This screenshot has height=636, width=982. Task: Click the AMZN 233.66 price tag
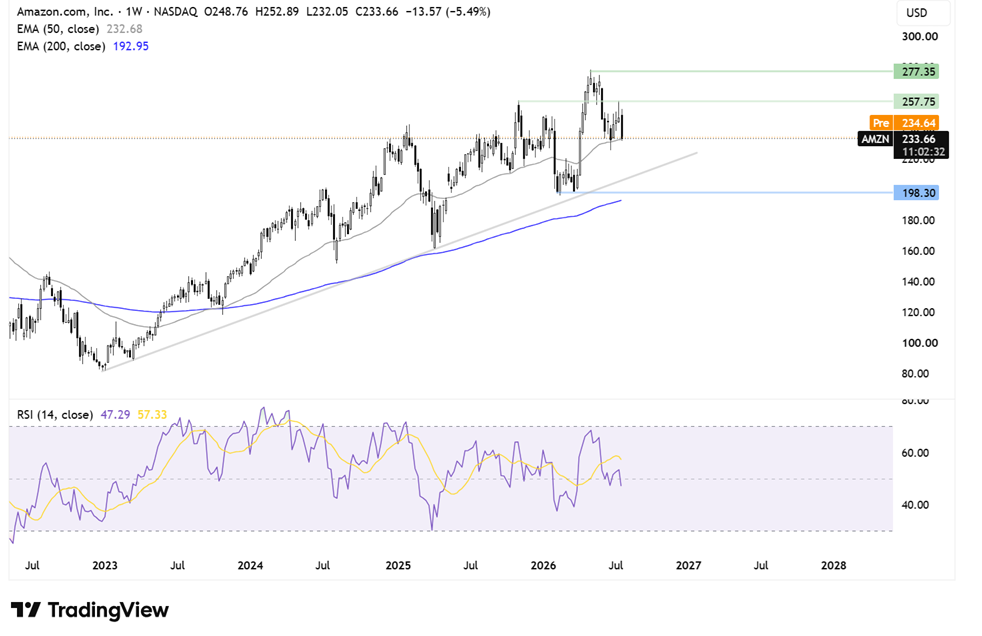(902, 139)
